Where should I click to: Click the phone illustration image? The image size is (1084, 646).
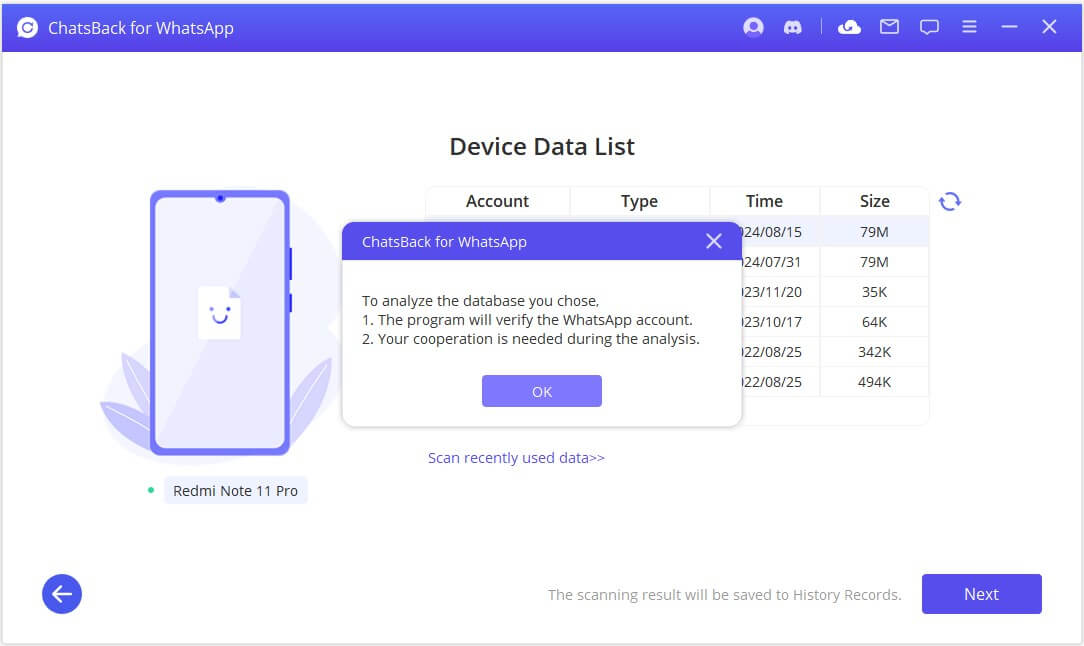[x=220, y=323]
